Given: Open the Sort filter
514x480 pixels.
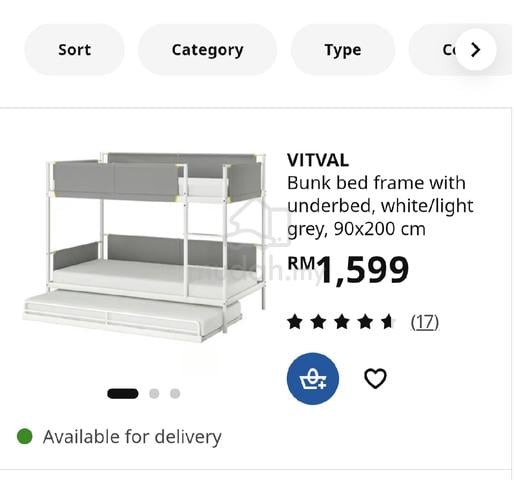Looking at the screenshot, I should 74,50.
